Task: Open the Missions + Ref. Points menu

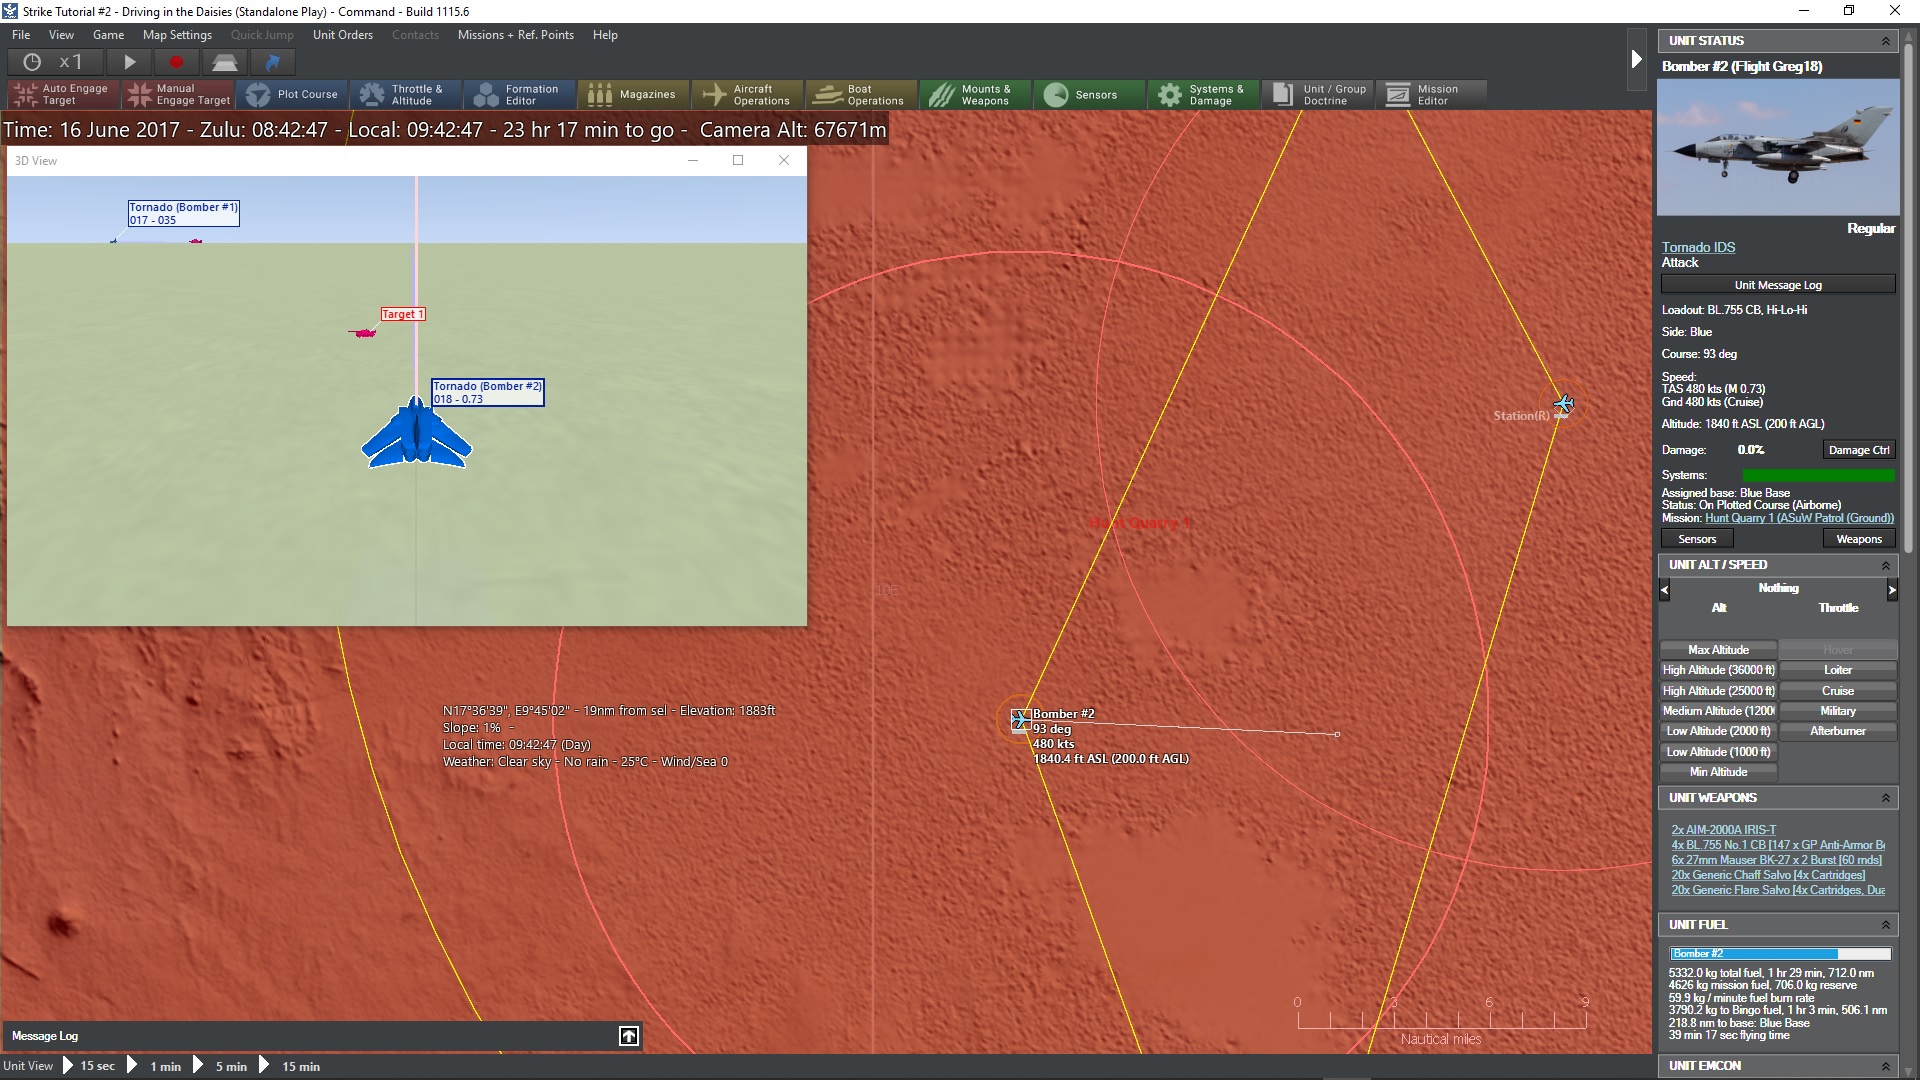Action: pyautogui.click(x=515, y=35)
